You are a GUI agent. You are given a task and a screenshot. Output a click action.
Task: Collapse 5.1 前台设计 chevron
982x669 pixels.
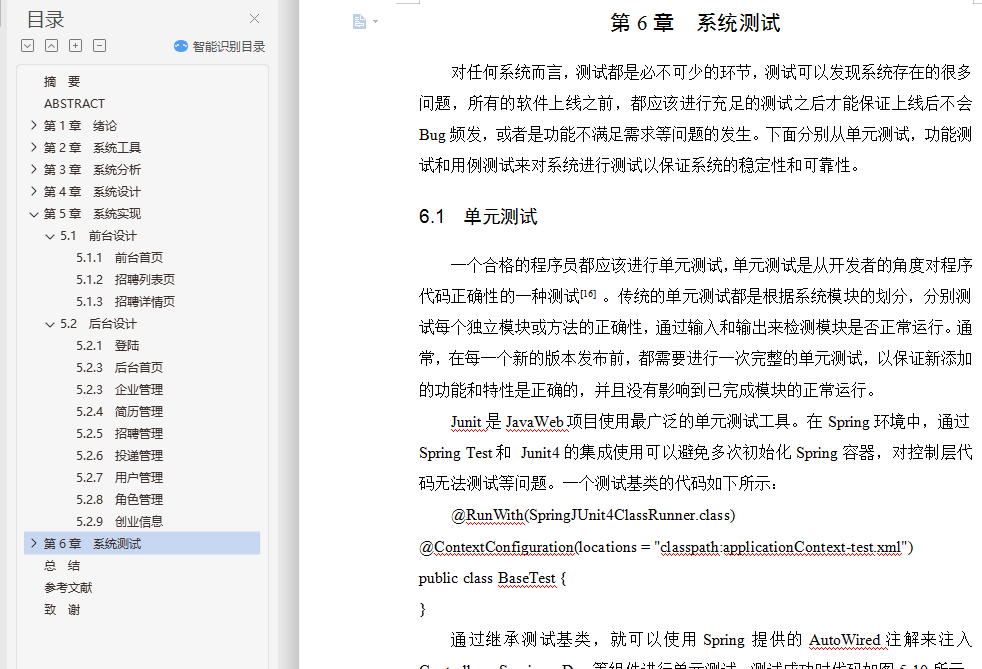[x=50, y=236]
